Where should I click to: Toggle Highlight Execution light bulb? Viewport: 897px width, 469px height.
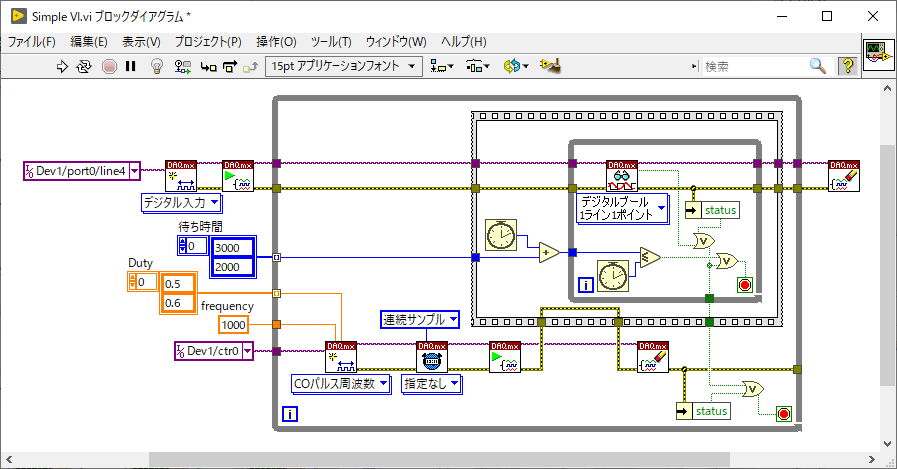157,66
